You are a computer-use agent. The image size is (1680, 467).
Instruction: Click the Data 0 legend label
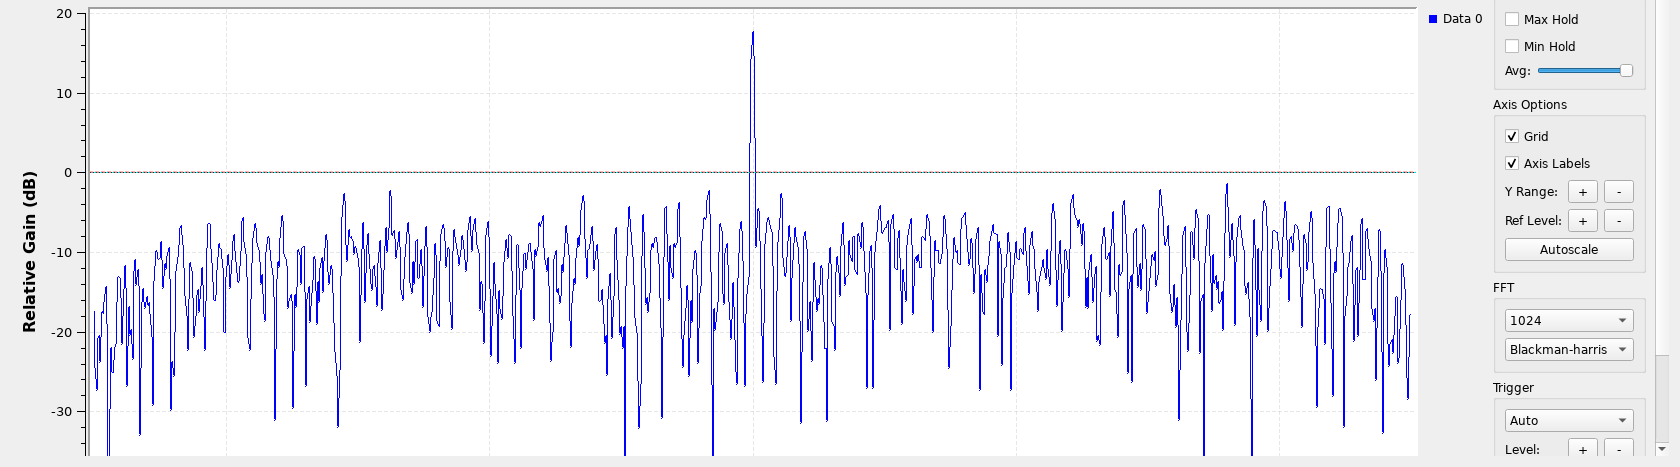click(1462, 19)
